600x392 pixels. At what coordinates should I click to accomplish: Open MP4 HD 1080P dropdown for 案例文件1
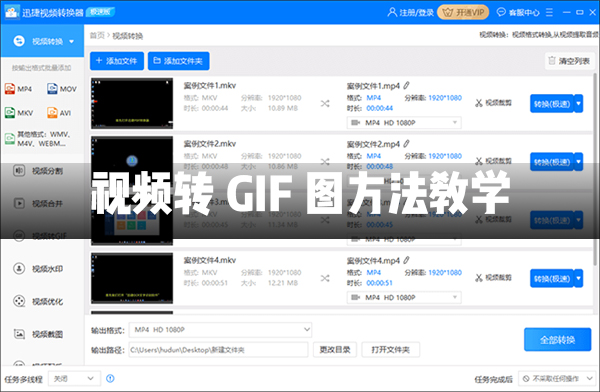coord(404,122)
